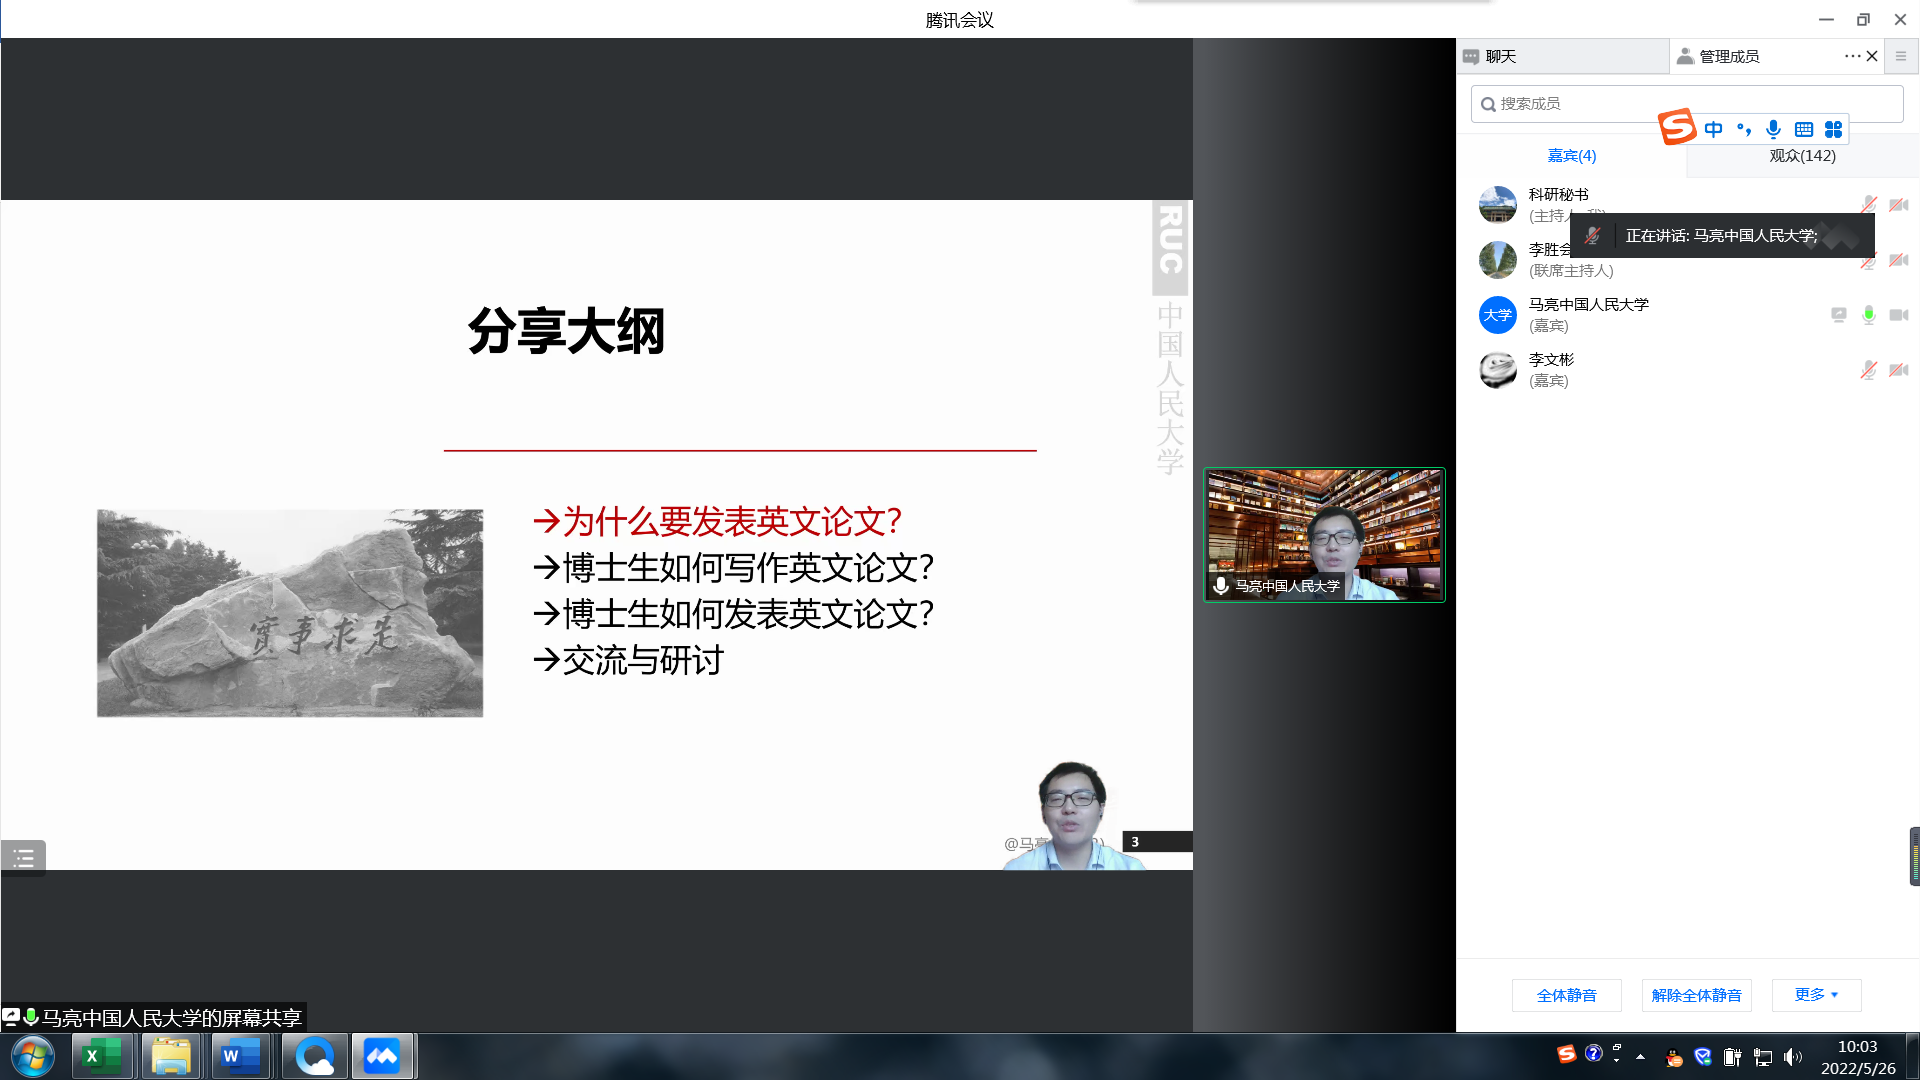Click the 正在讲话: 马亮中国人民大学 text

coord(1721,236)
